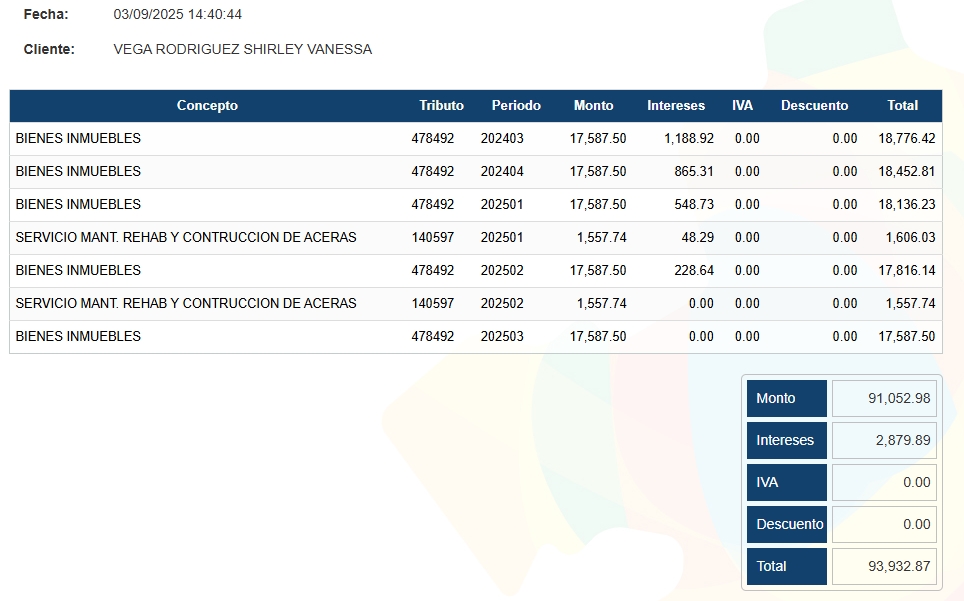Viewport: 964px width, 601px height.
Task: Click the Monto summary field showing 91,052.98
Action: tap(884, 398)
